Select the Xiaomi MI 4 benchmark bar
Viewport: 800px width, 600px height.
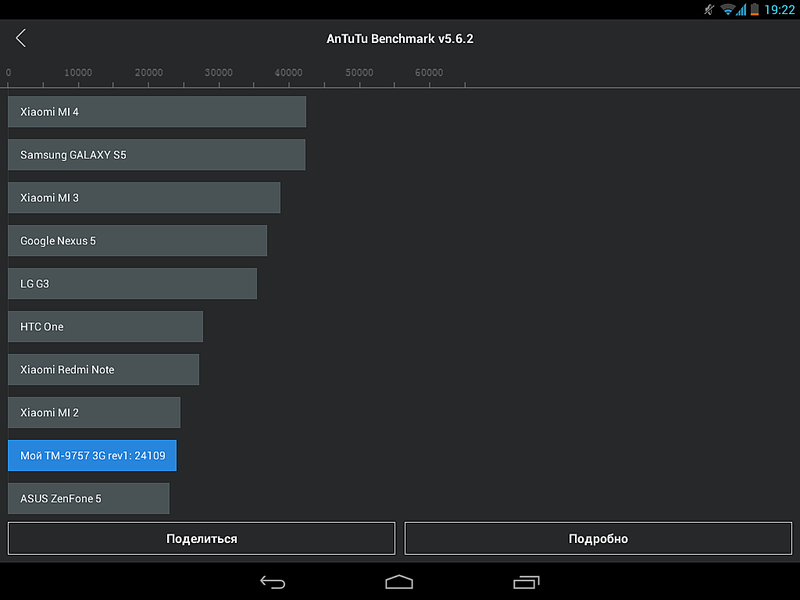point(156,111)
